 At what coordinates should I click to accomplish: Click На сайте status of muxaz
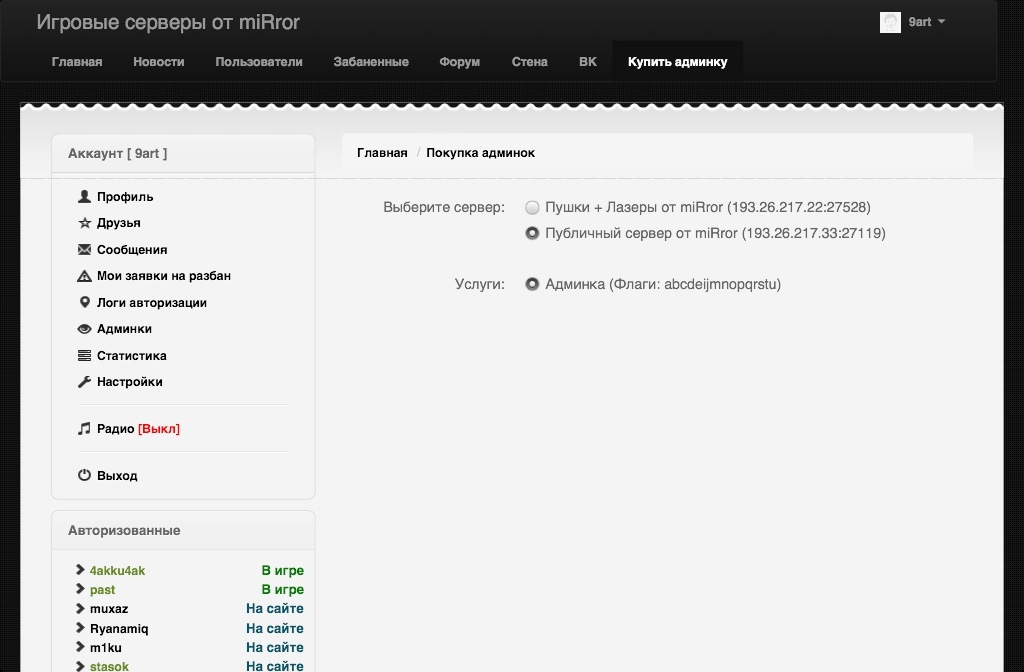[275, 609]
